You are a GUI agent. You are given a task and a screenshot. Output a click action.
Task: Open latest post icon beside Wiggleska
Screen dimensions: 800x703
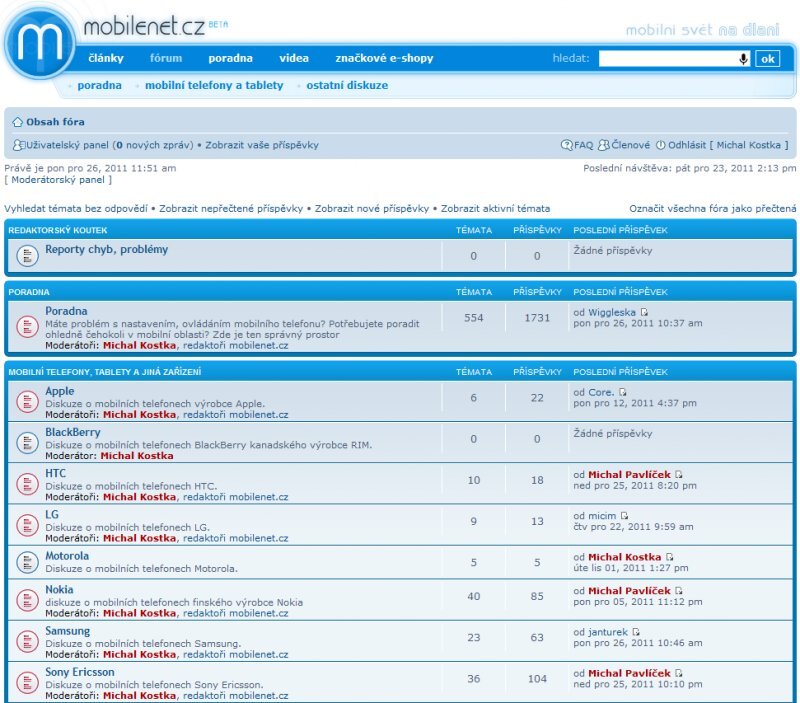click(x=644, y=313)
